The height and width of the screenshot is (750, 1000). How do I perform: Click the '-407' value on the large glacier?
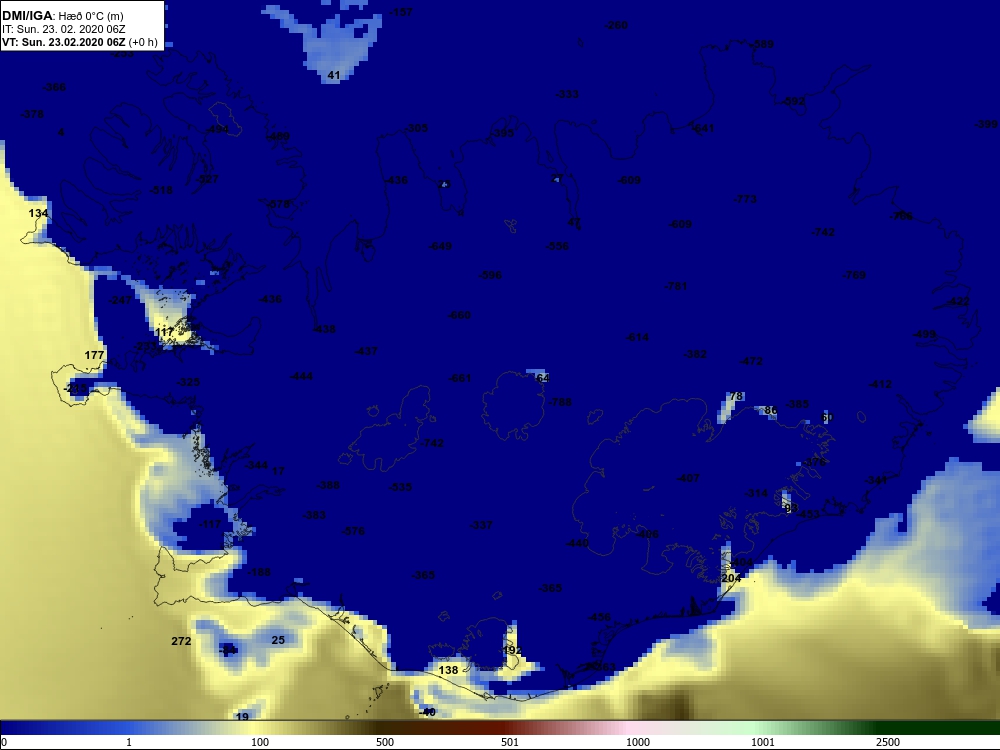click(x=688, y=478)
